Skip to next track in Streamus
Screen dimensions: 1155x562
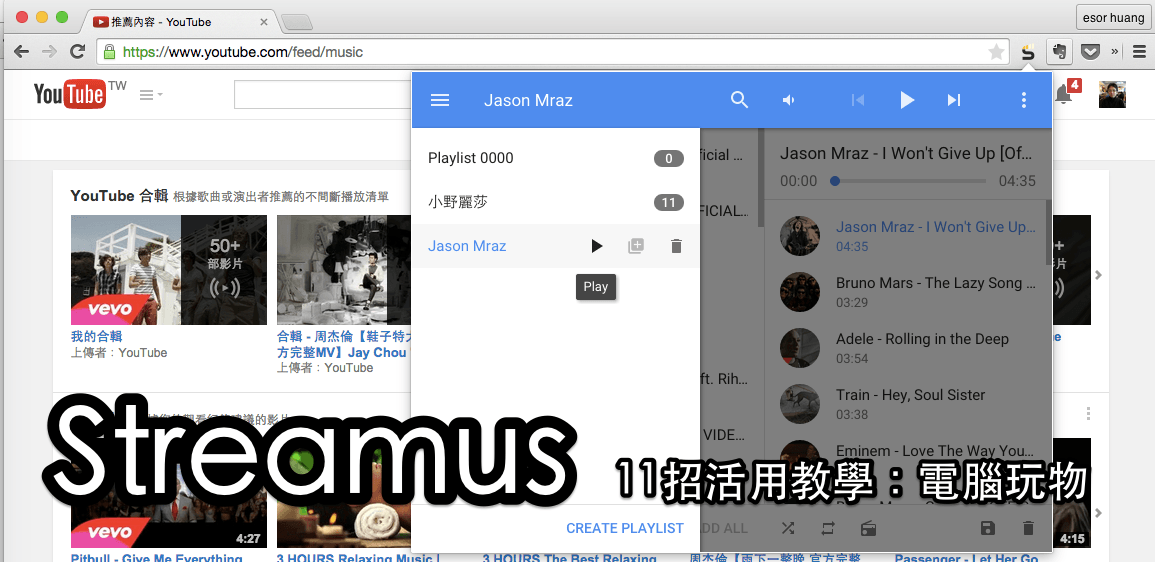954,100
